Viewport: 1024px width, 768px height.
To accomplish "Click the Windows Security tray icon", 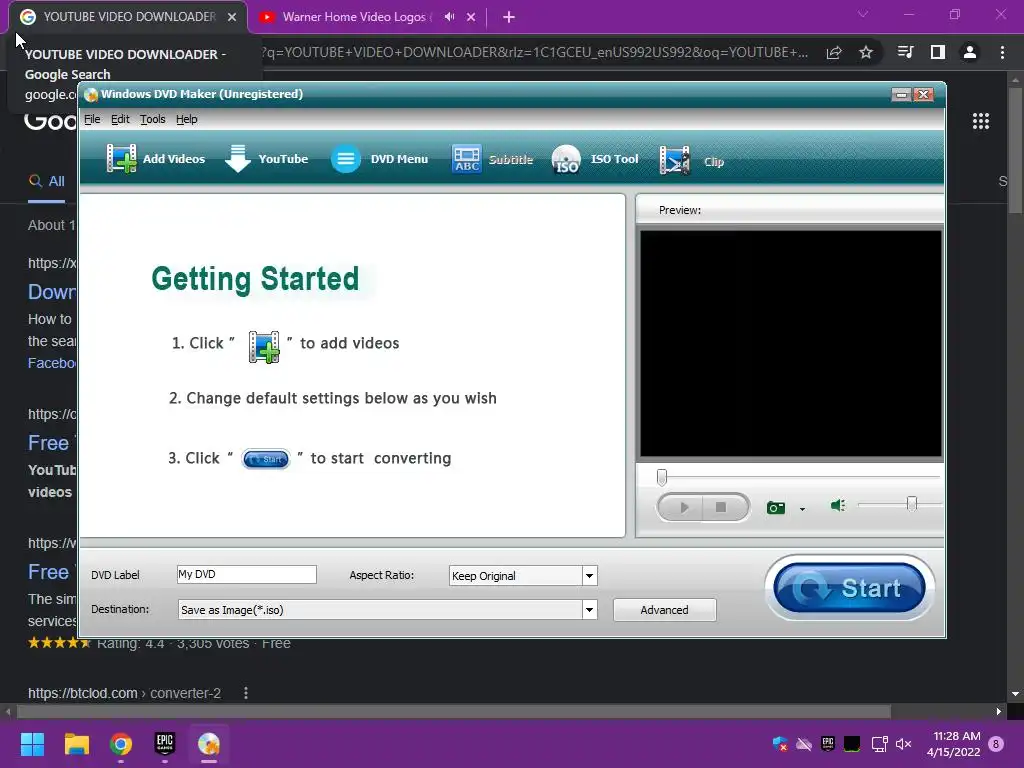I will (780, 744).
